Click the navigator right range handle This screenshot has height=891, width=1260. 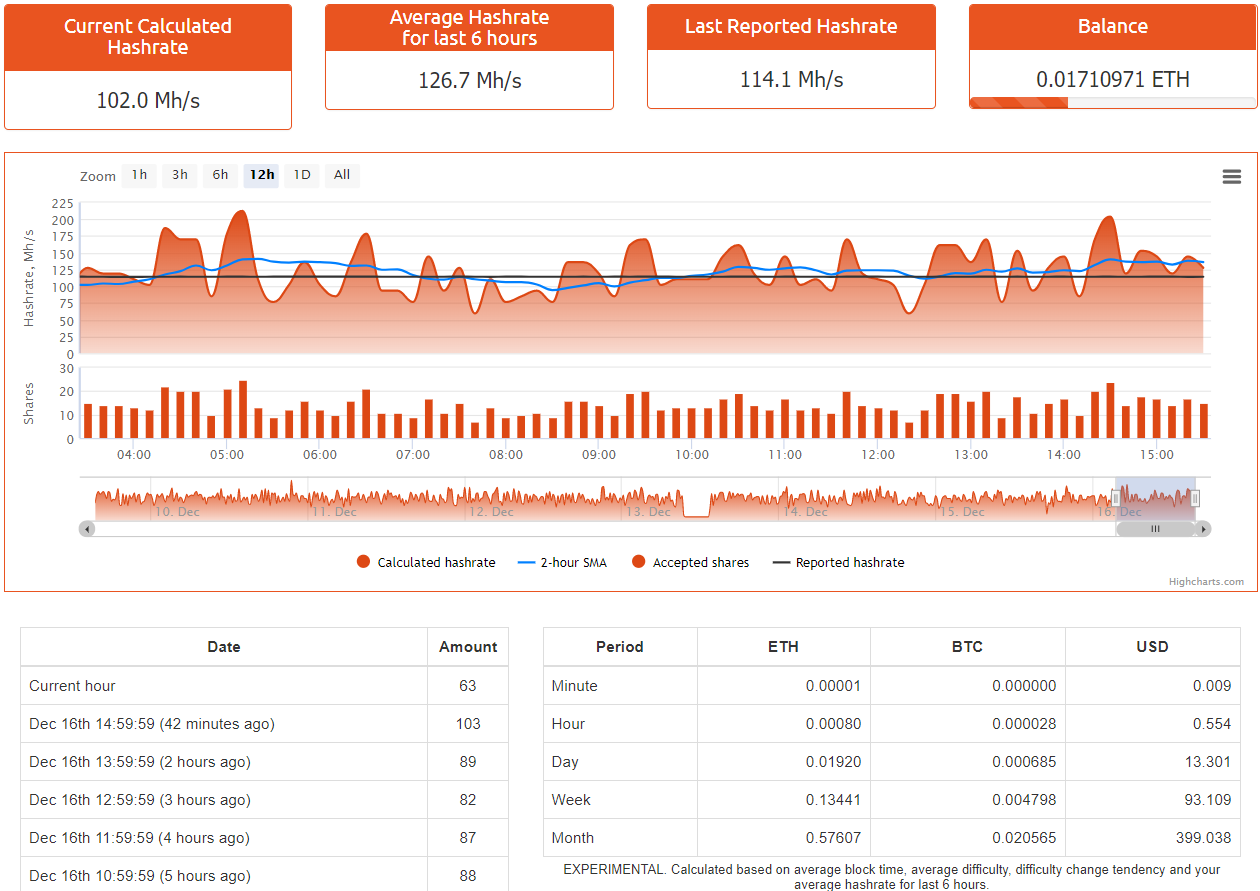1195,498
